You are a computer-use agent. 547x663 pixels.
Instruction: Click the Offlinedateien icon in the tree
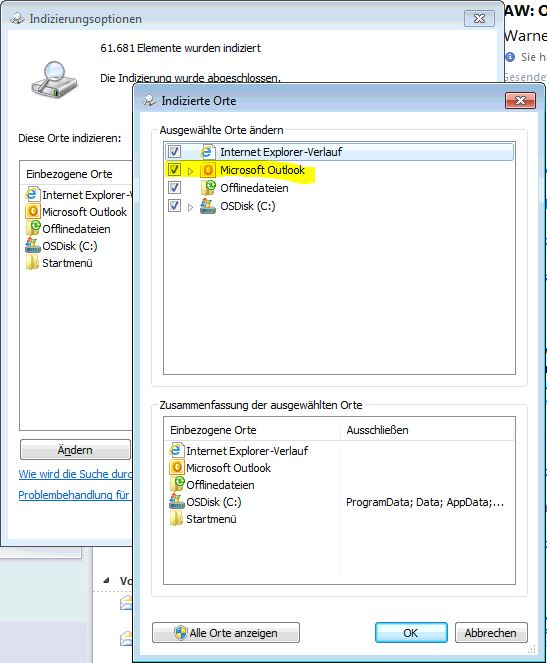207,188
